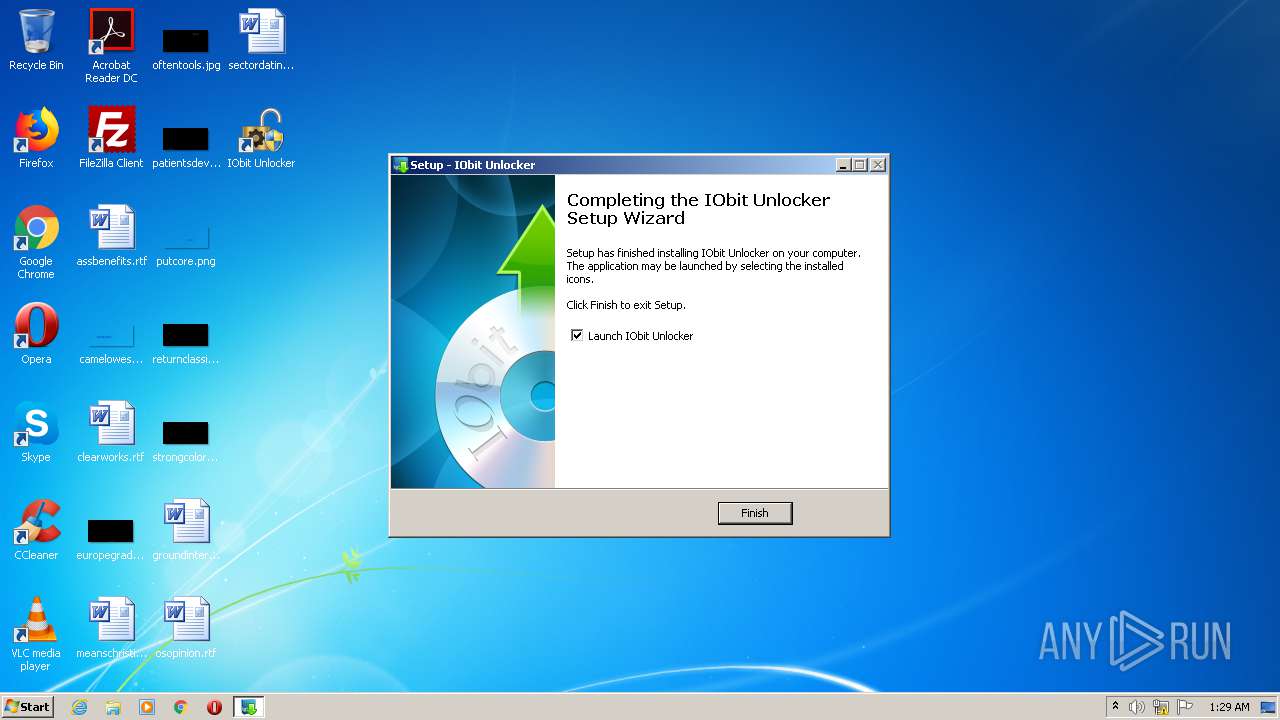Open the volume speaker tray icon
Image resolution: width=1280 pixels, height=720 pixels.
pyautogui.click(x=1137, y=707)
